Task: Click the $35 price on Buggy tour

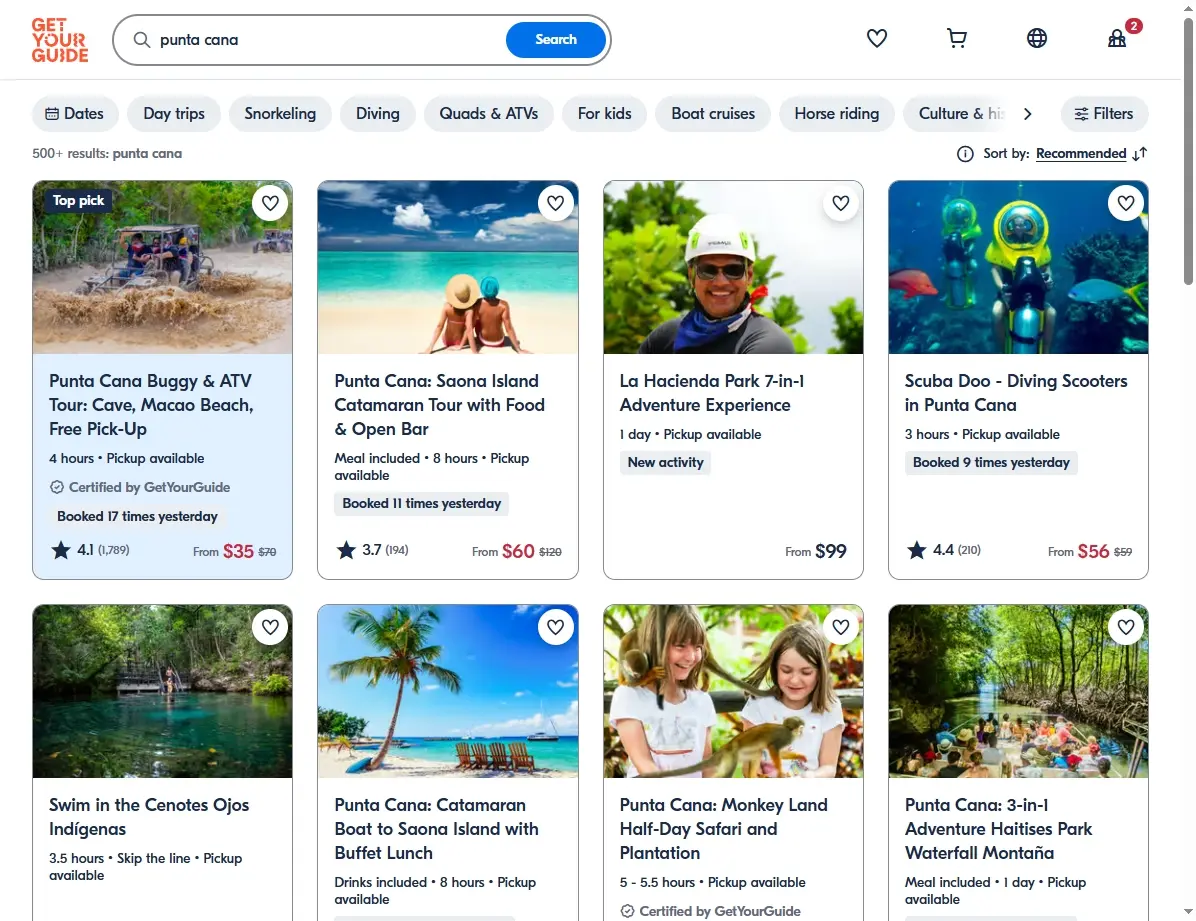Action: [x=238, y=551]
